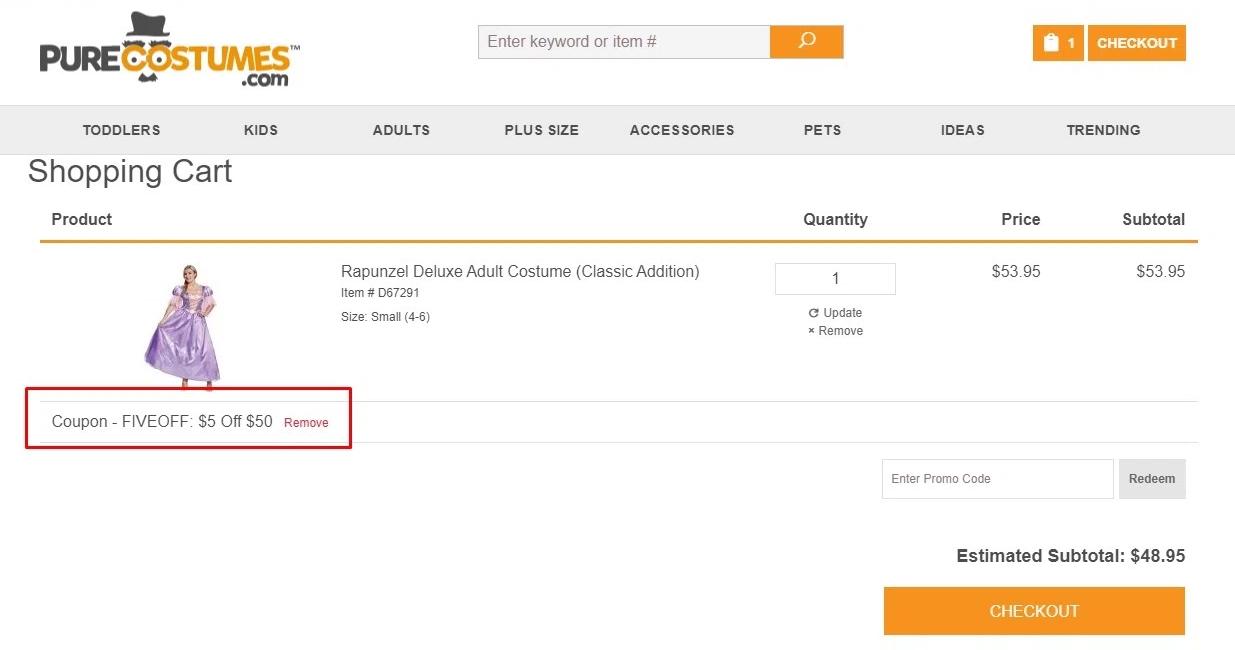Open the PETS menu
The height and width of the screenshot is (650, 1235).
822,130
